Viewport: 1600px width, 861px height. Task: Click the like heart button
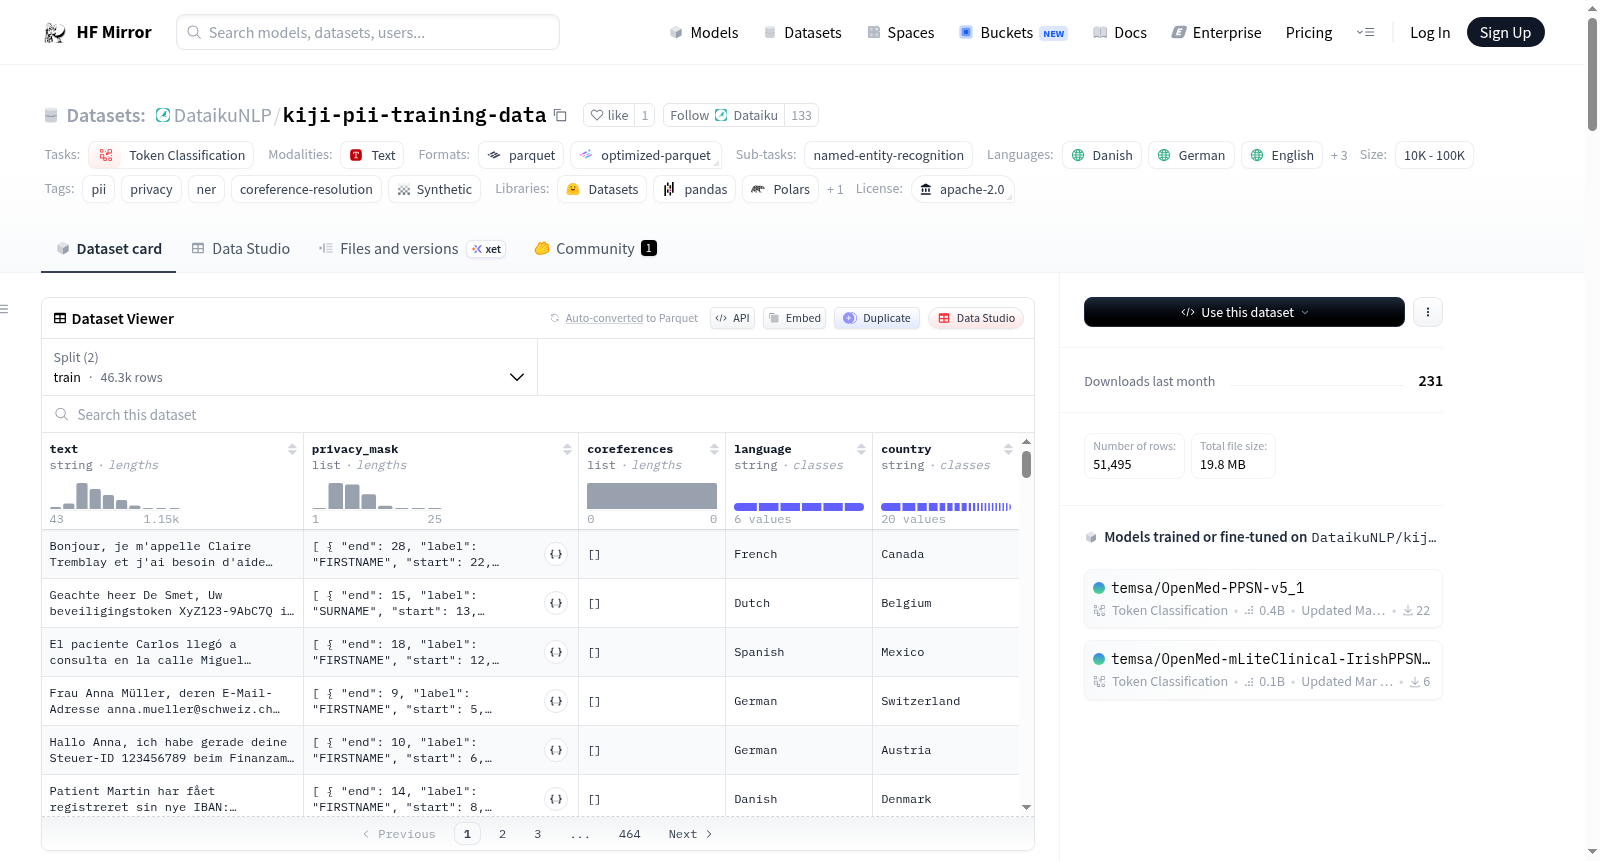tap(609, 116)
